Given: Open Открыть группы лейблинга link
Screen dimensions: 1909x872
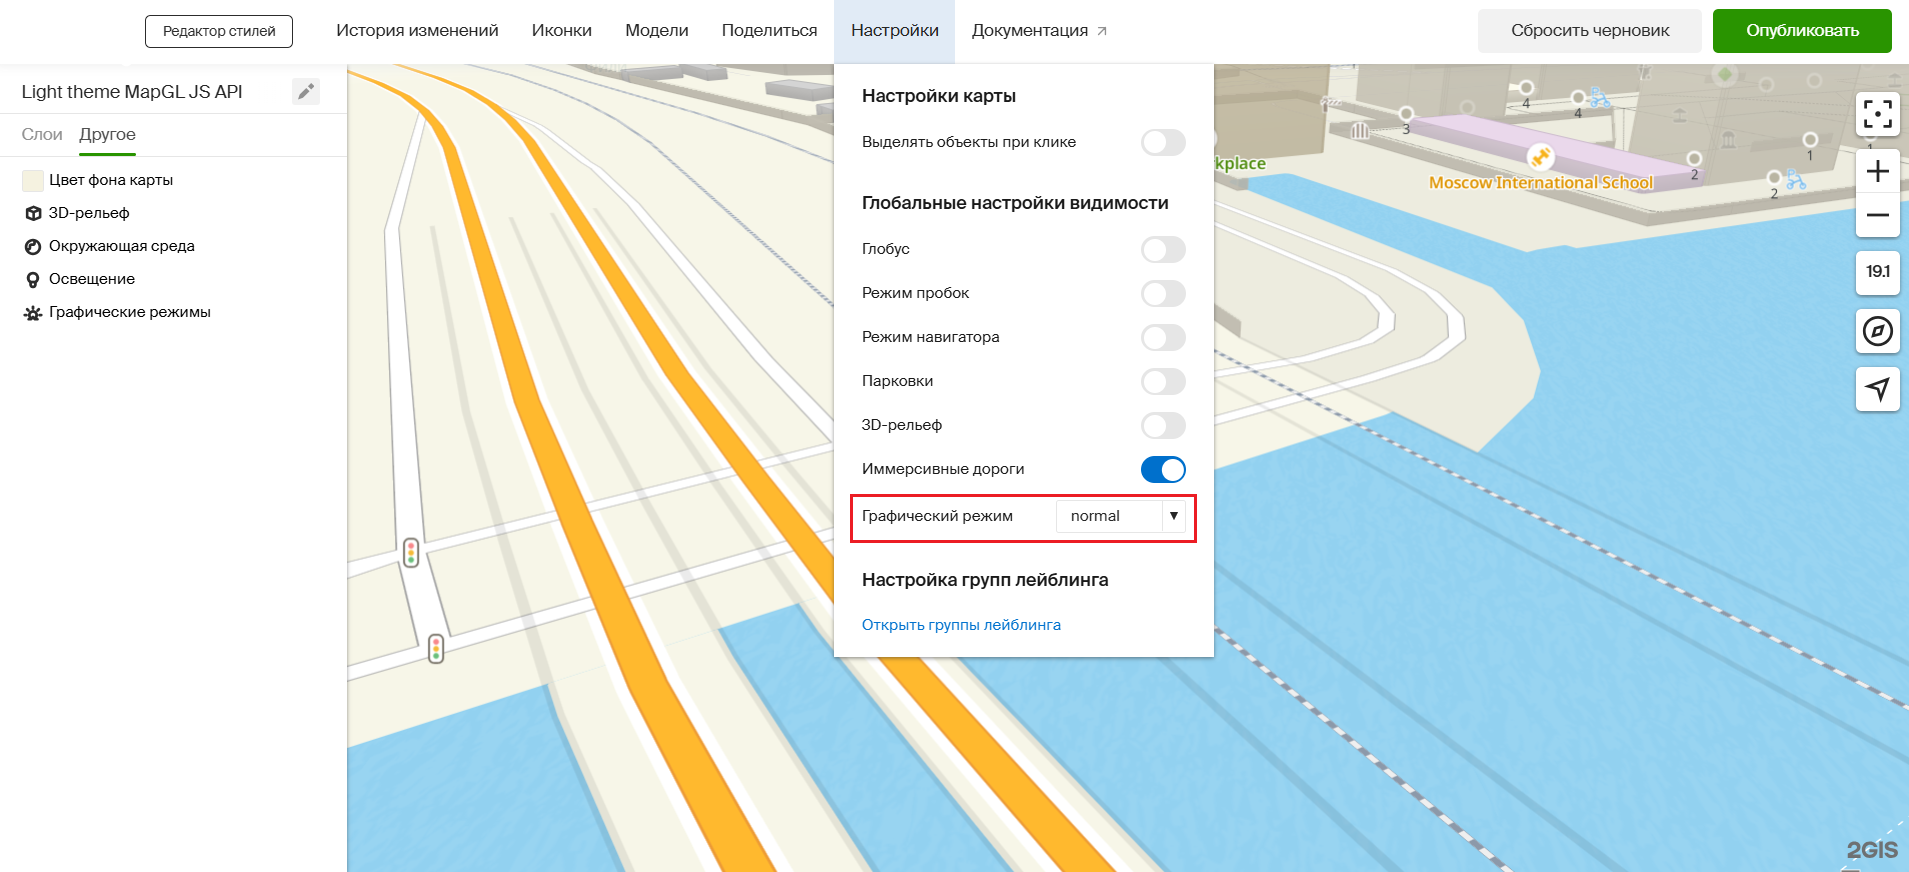Looking at the screenshot, I should pos(961,625).
